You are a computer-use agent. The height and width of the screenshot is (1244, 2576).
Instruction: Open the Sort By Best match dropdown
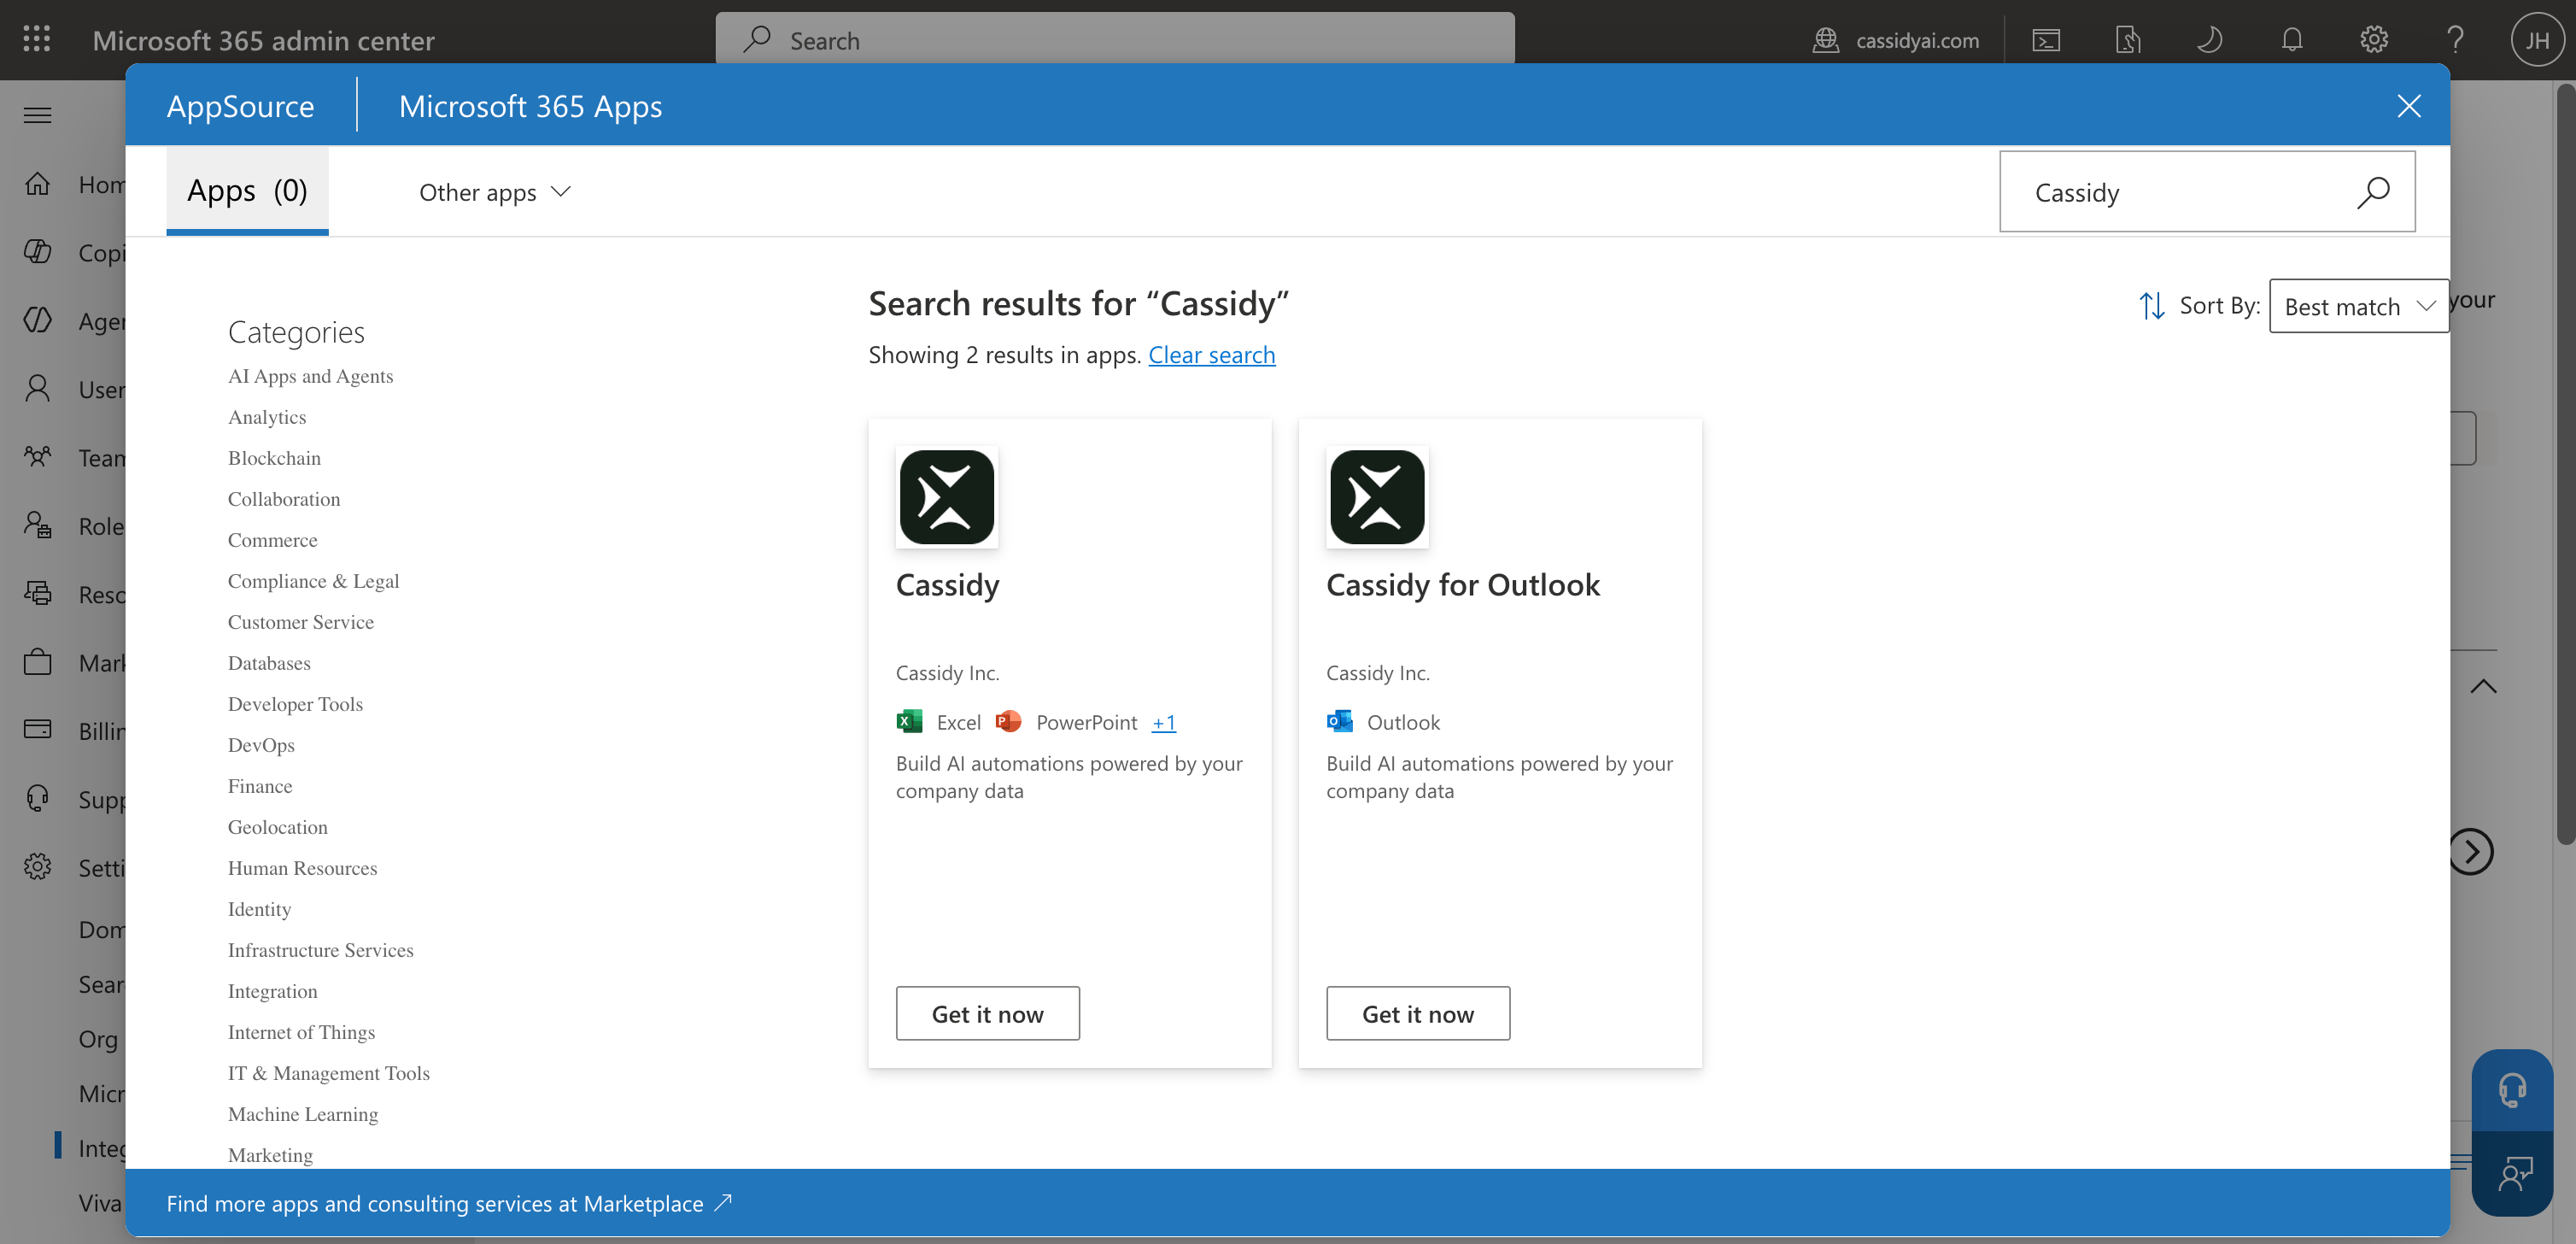coord(2359,306)
